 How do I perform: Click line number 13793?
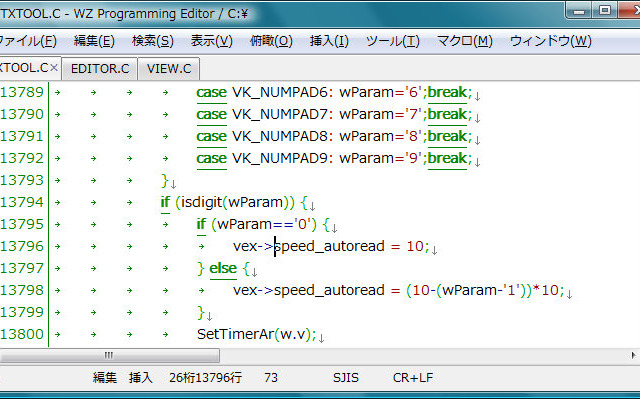coord(22,180)
